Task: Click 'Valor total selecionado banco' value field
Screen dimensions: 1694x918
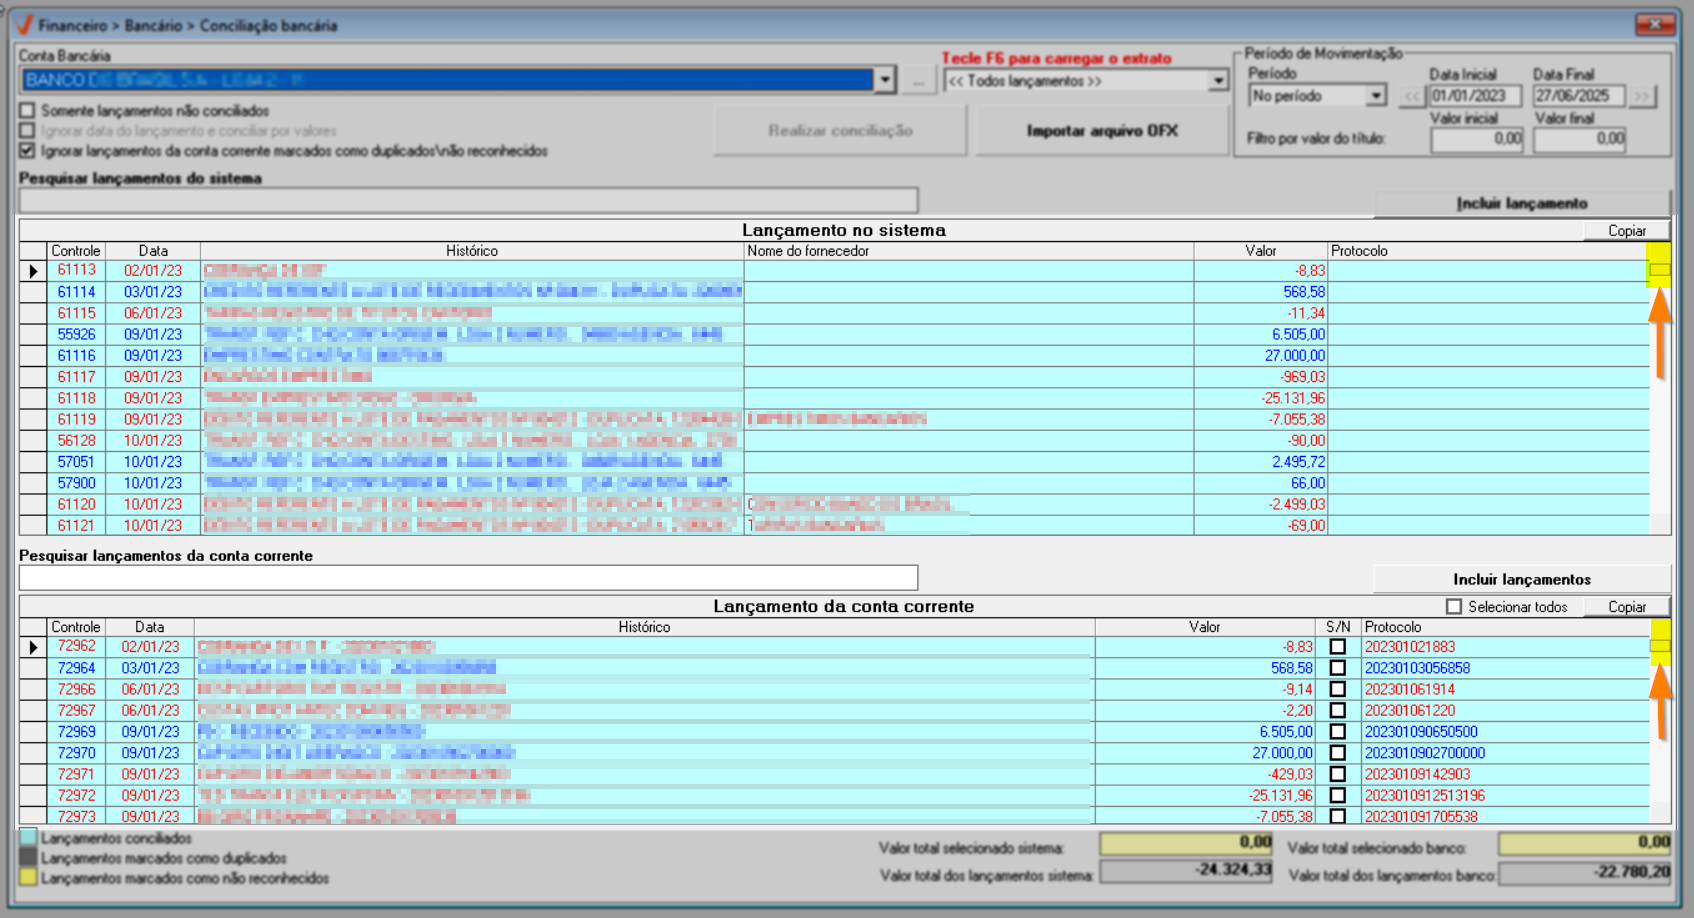Action: 1585,844
